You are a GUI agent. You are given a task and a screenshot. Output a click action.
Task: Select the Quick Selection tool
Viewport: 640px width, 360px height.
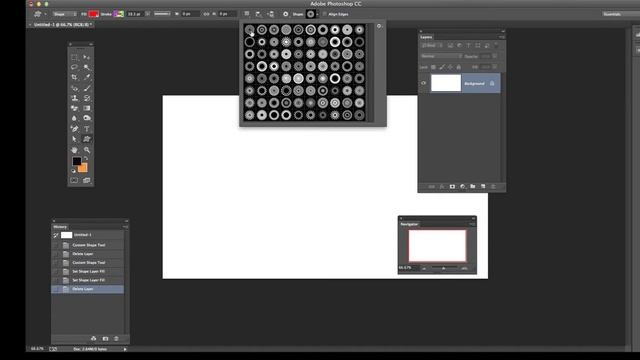point(87,67)
